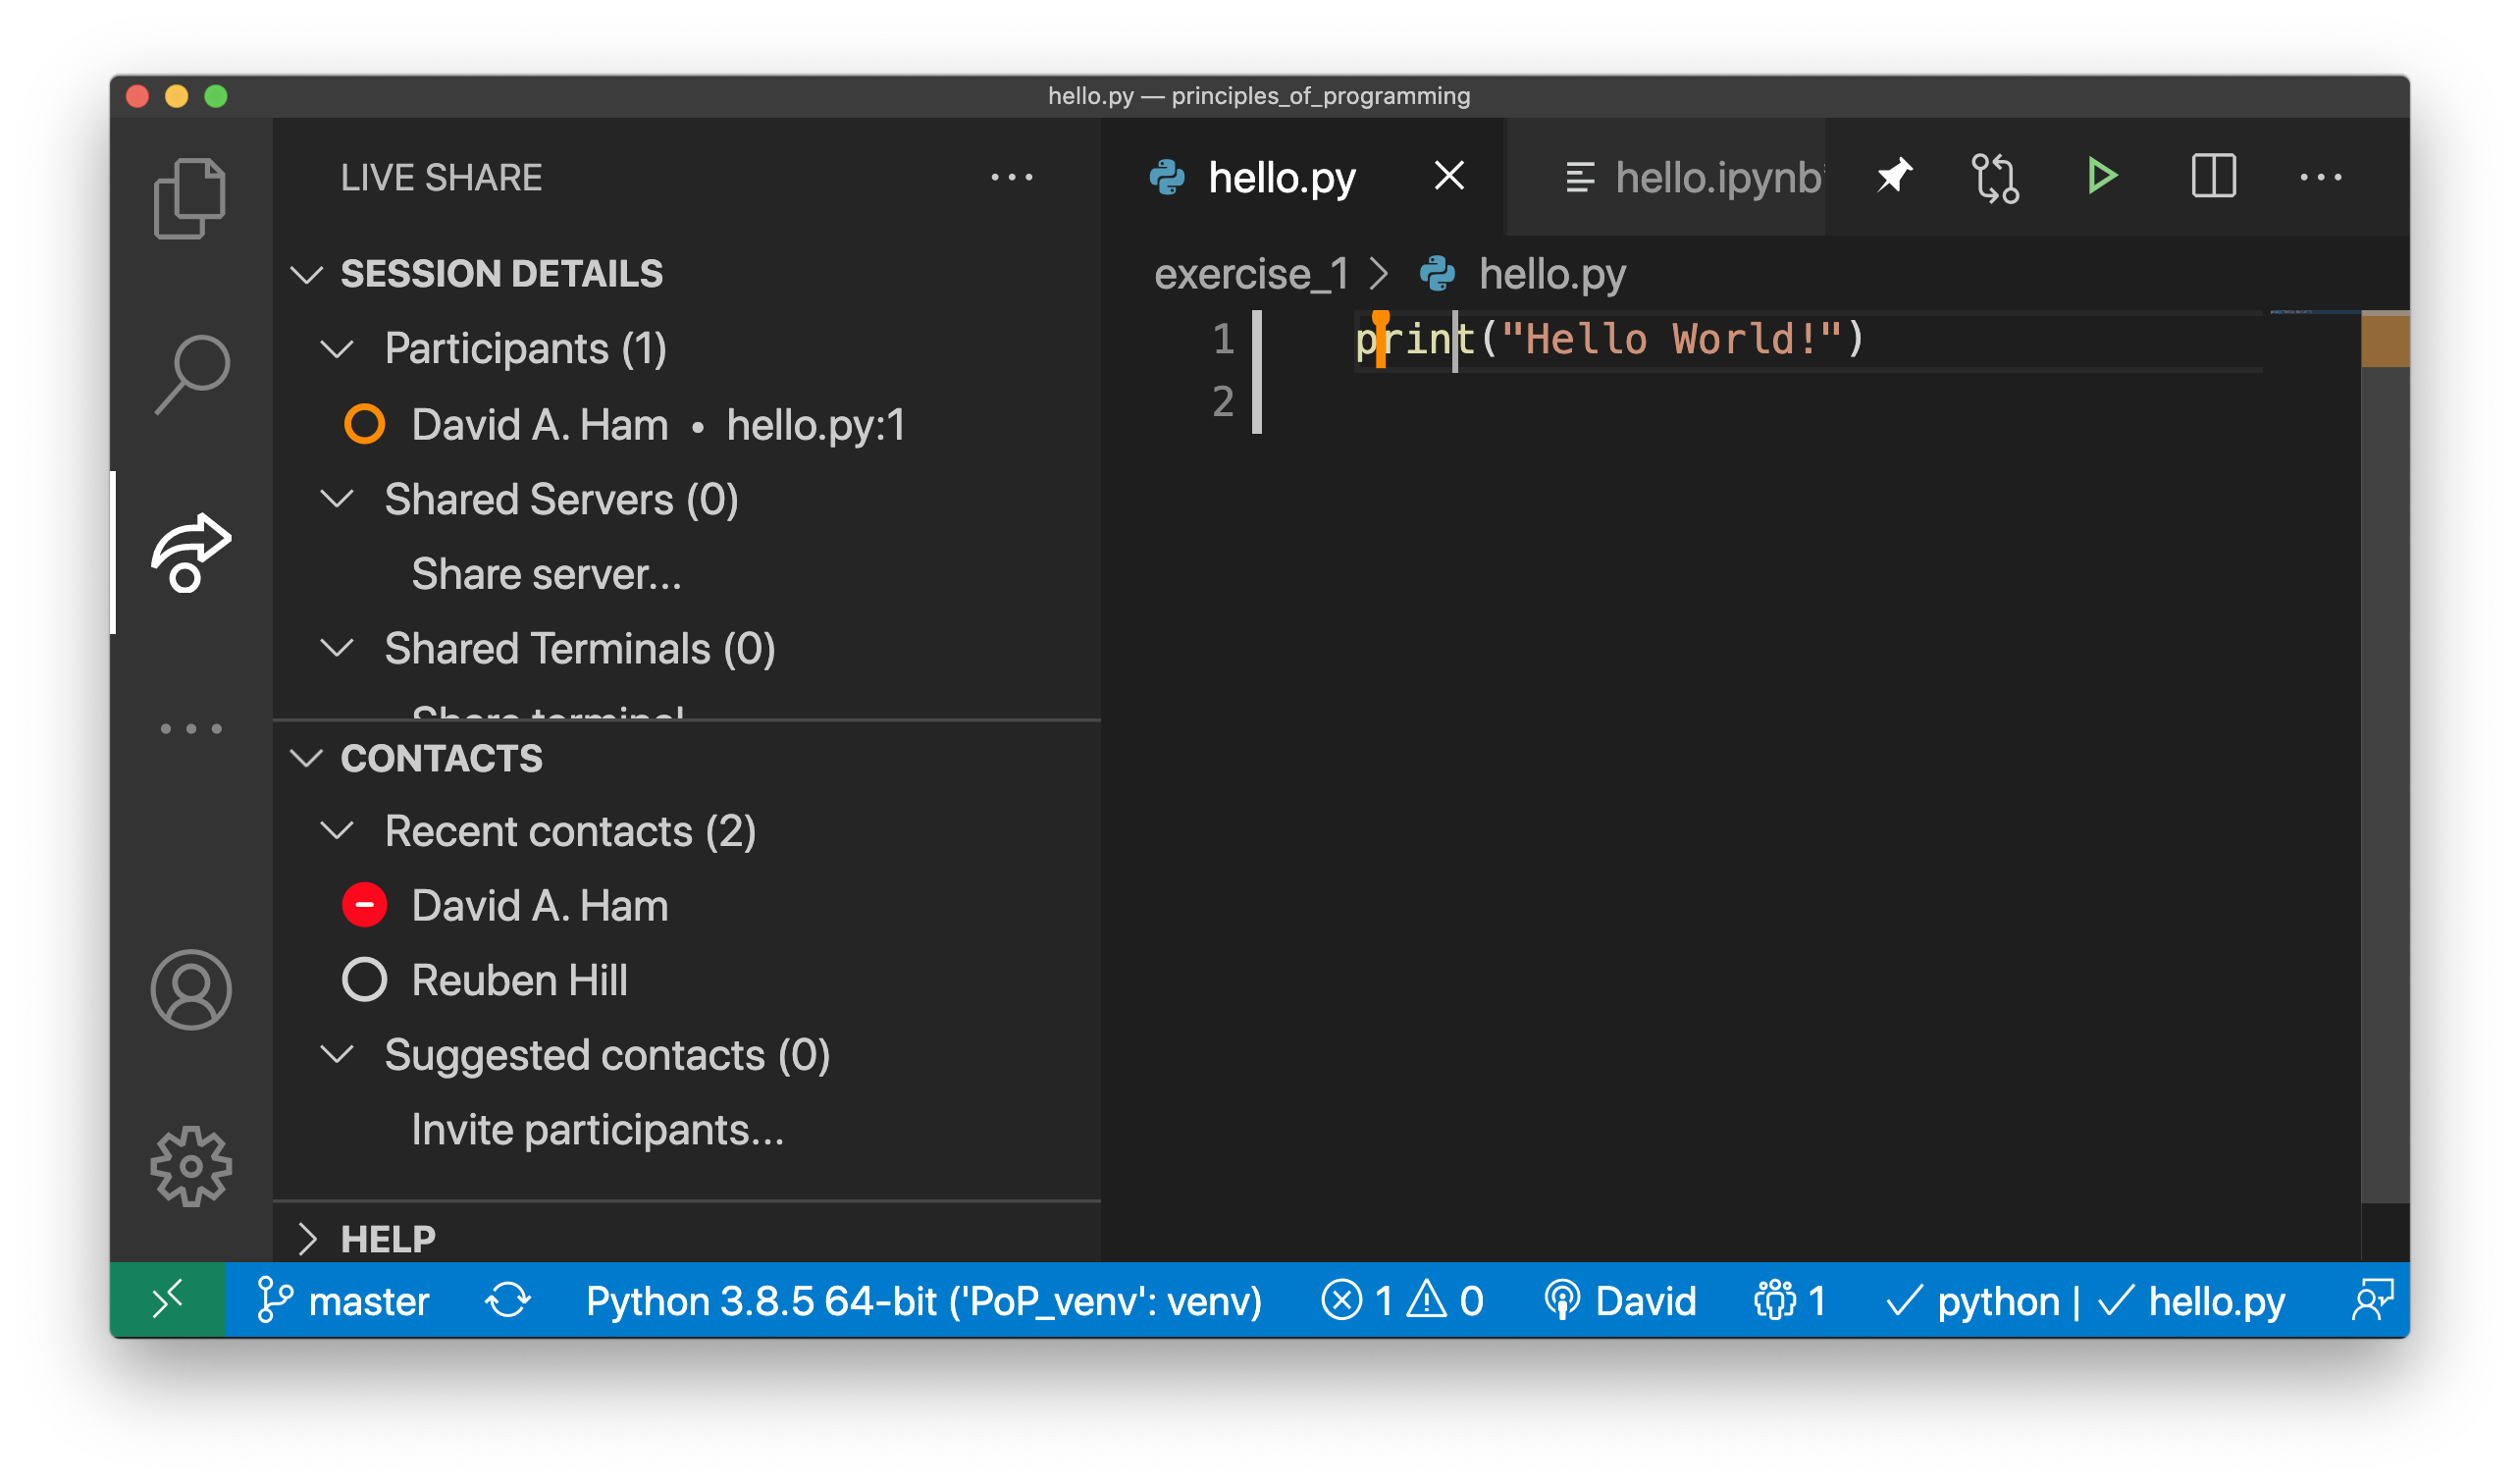Click the Account profile icon
Image resolution: width=2520 pixels, height=1484 pixels.
[x=189, y=987]
